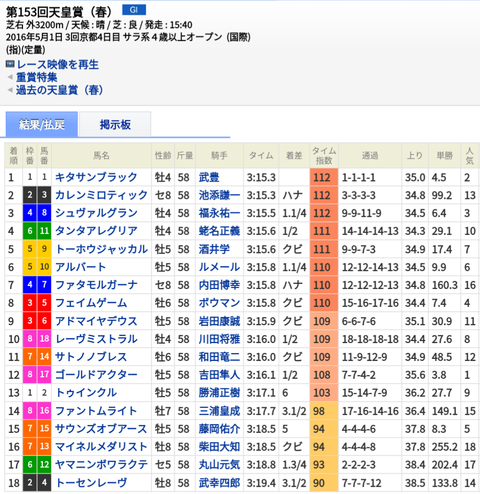Open jockey 丸山元気 profile
Viewport: 480px width, 494px height.
click(219, 465)
